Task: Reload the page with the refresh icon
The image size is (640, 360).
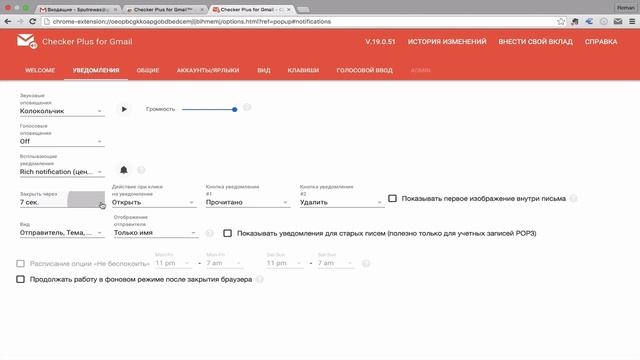Action: 32,22
